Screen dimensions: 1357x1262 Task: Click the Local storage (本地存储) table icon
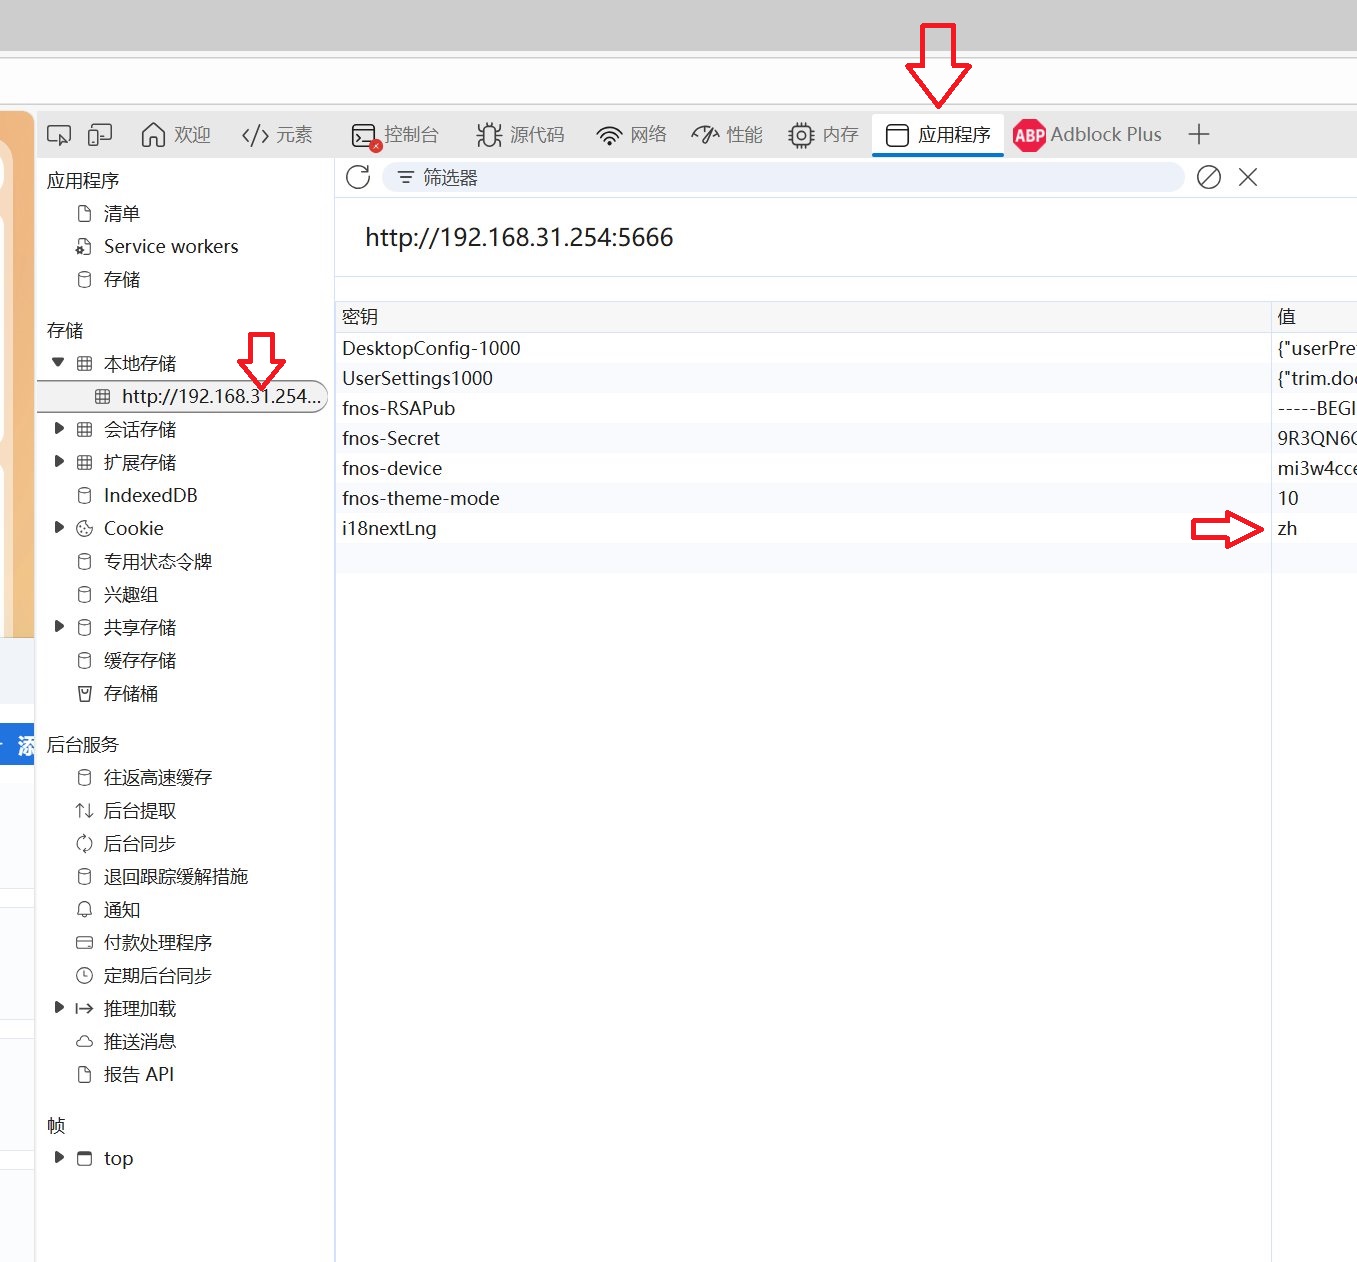coord(85,364)
